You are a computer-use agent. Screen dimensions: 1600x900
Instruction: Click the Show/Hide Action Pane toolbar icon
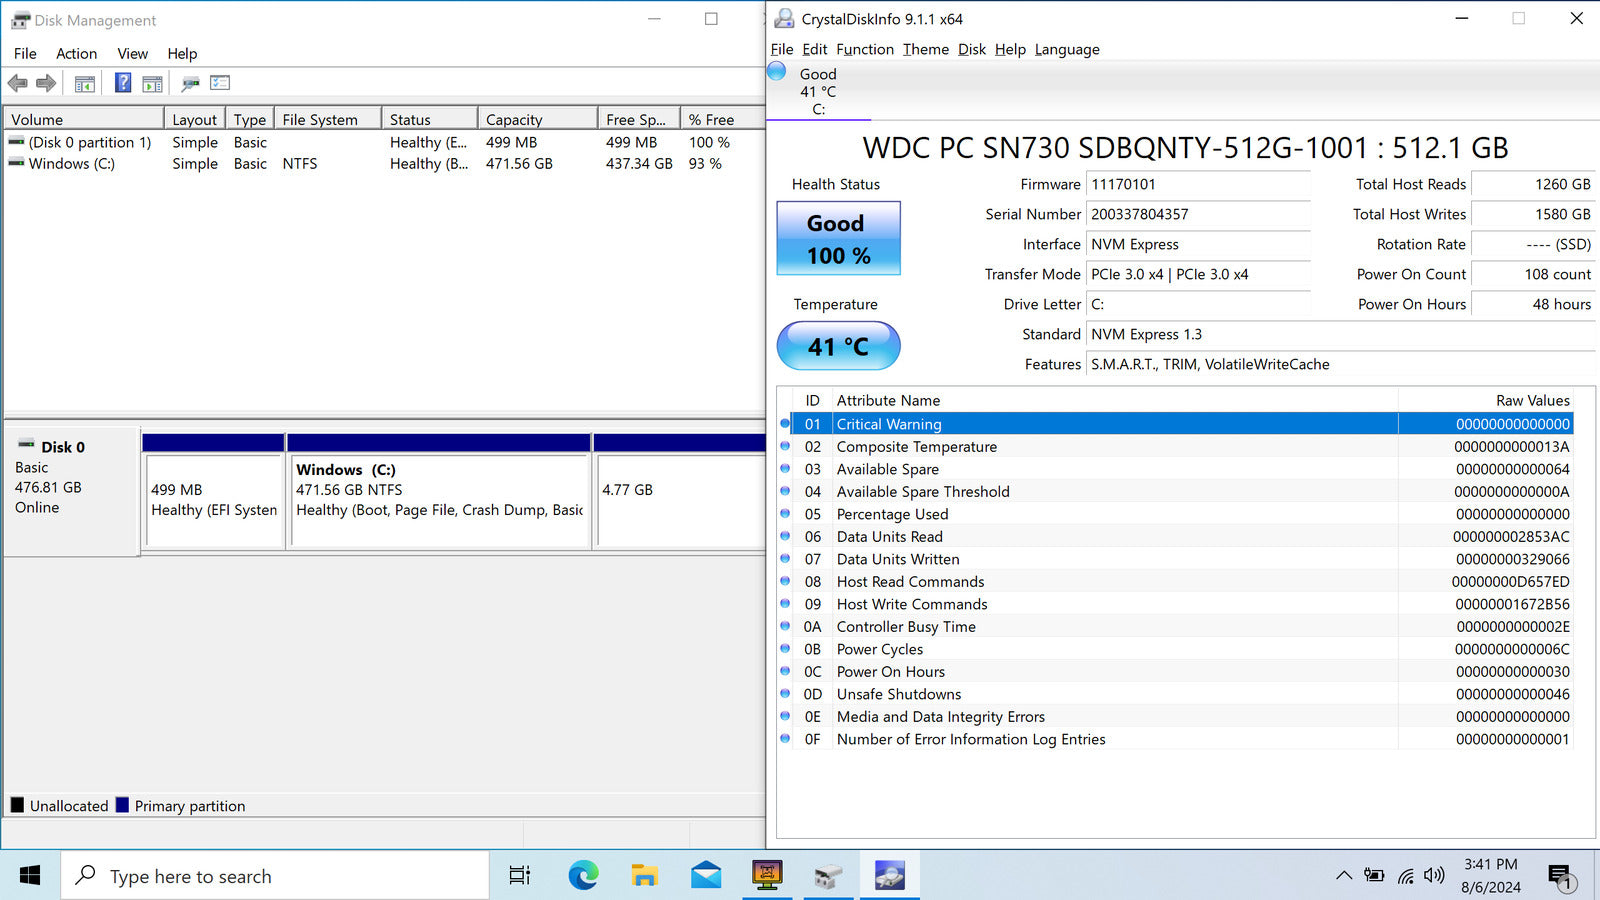[x=152, y=83]
